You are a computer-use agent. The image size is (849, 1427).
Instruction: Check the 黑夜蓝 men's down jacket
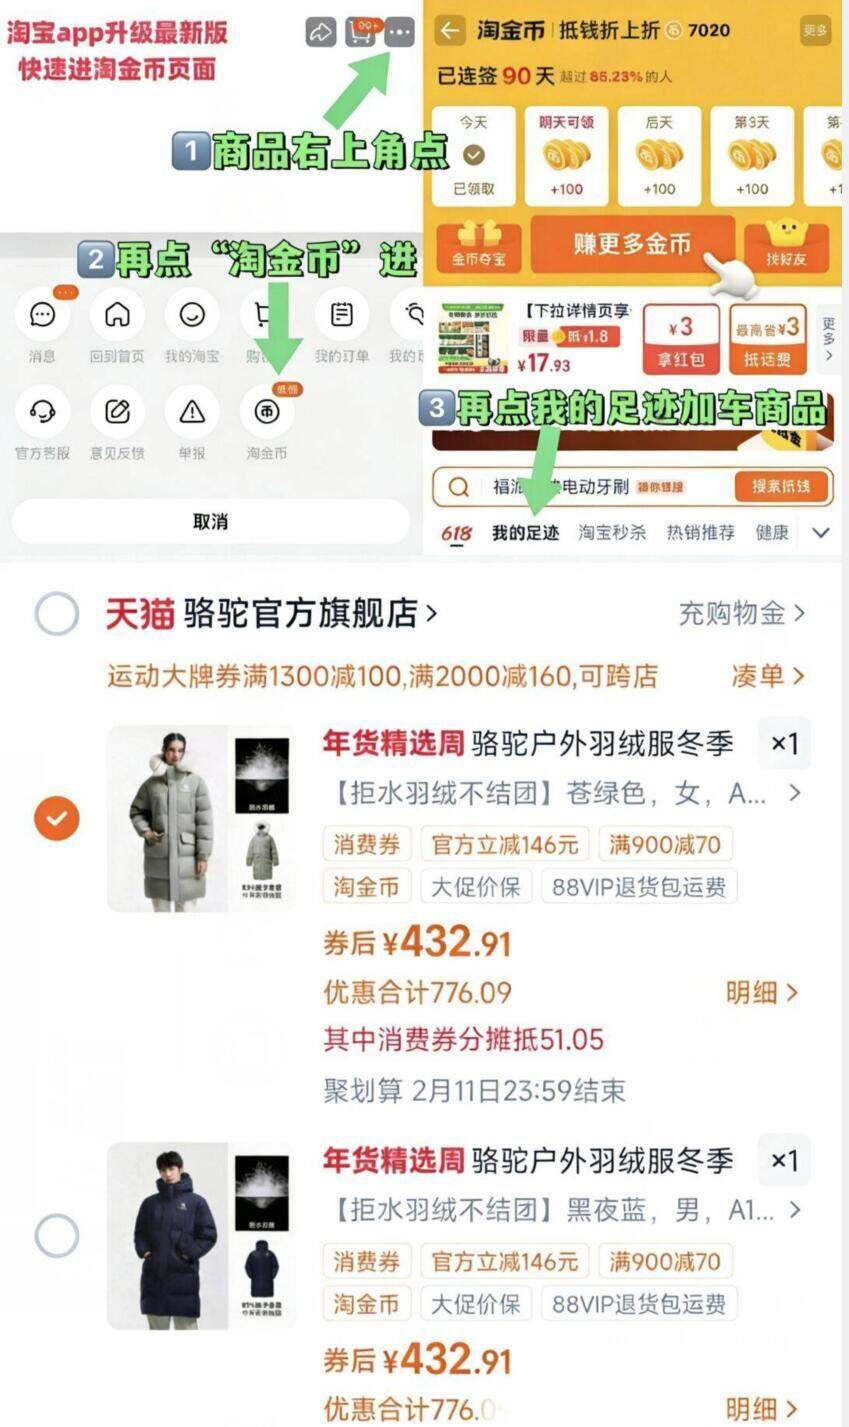click(x=57, y=1236)
